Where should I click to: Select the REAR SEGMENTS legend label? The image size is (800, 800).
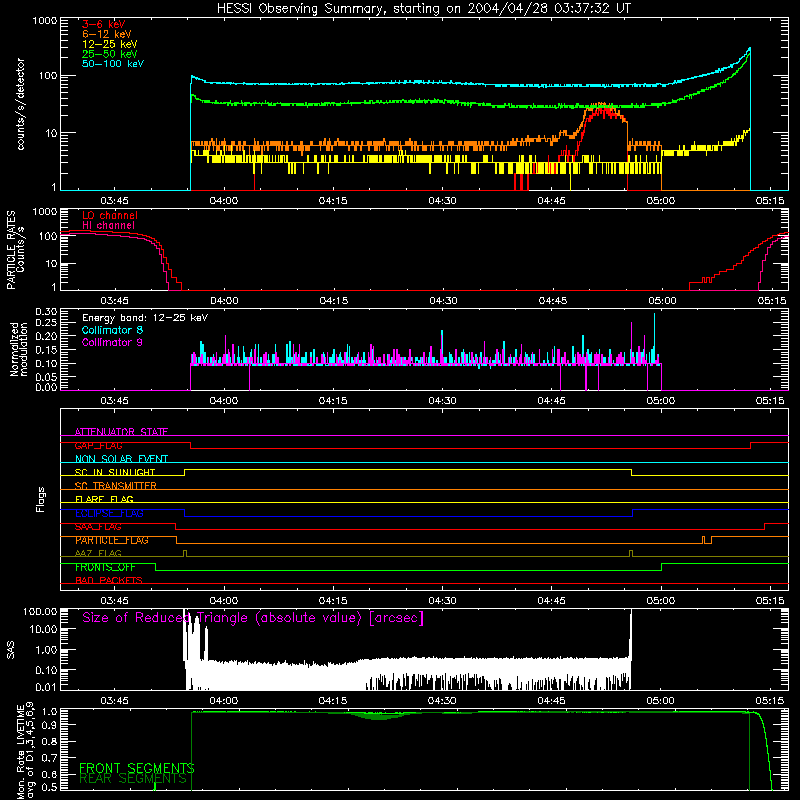pos(133,779)
